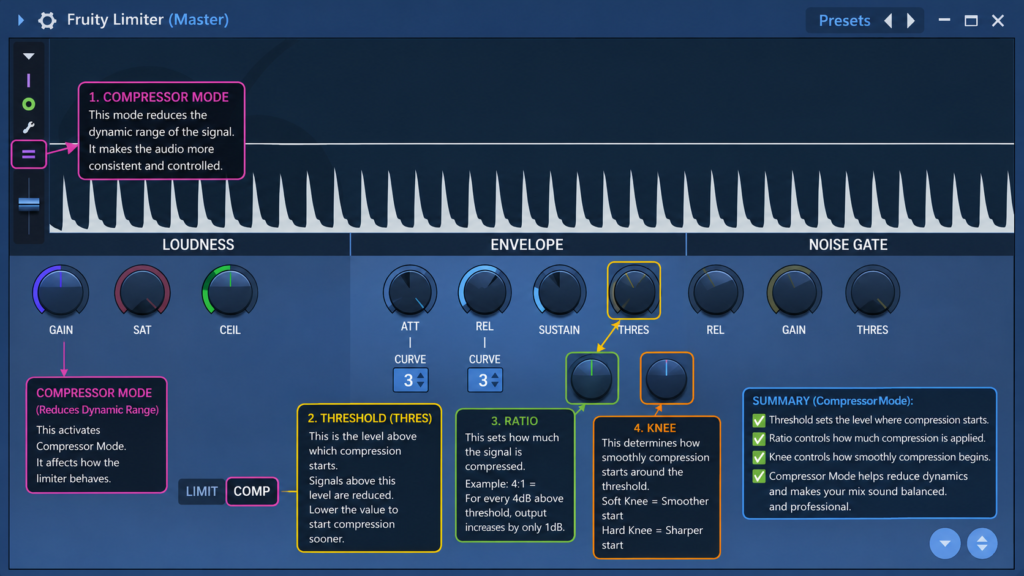The image size is (1024, 576).
Task: Adjust the vertical level slider in sidebar
Action: pyautogui.click(x=29, y=204)
